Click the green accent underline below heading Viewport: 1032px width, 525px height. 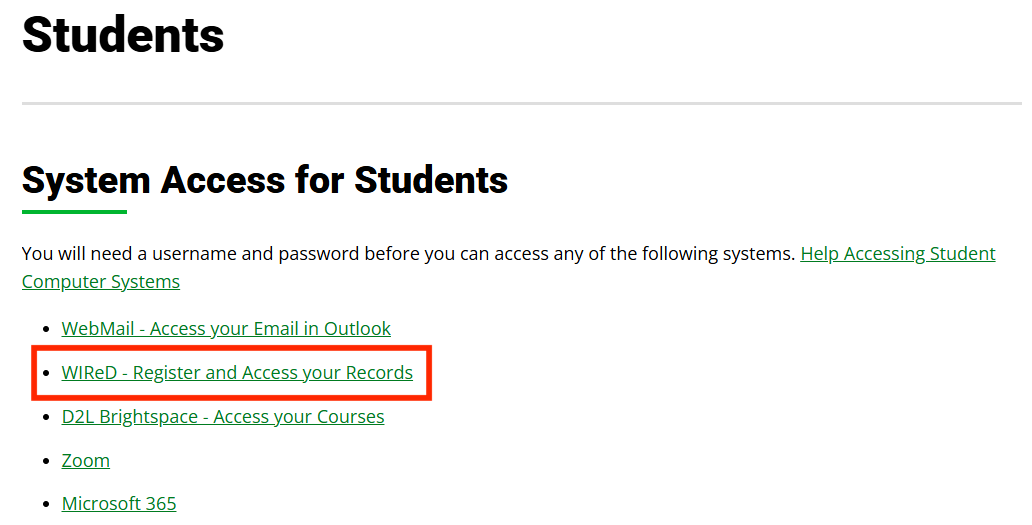coord(74,212)
